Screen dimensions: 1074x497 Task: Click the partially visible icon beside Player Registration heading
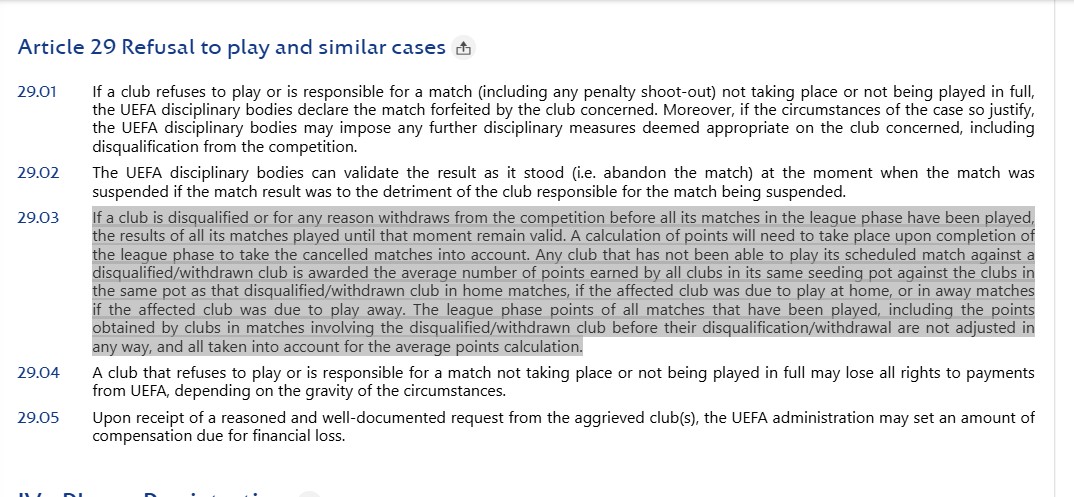point(310,494)
